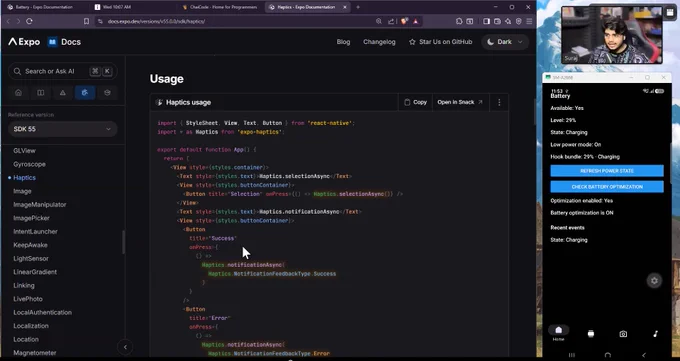680x361 pixels.
Task: Open the Learn icon in docs sidebar
Action: pos(107,92)
